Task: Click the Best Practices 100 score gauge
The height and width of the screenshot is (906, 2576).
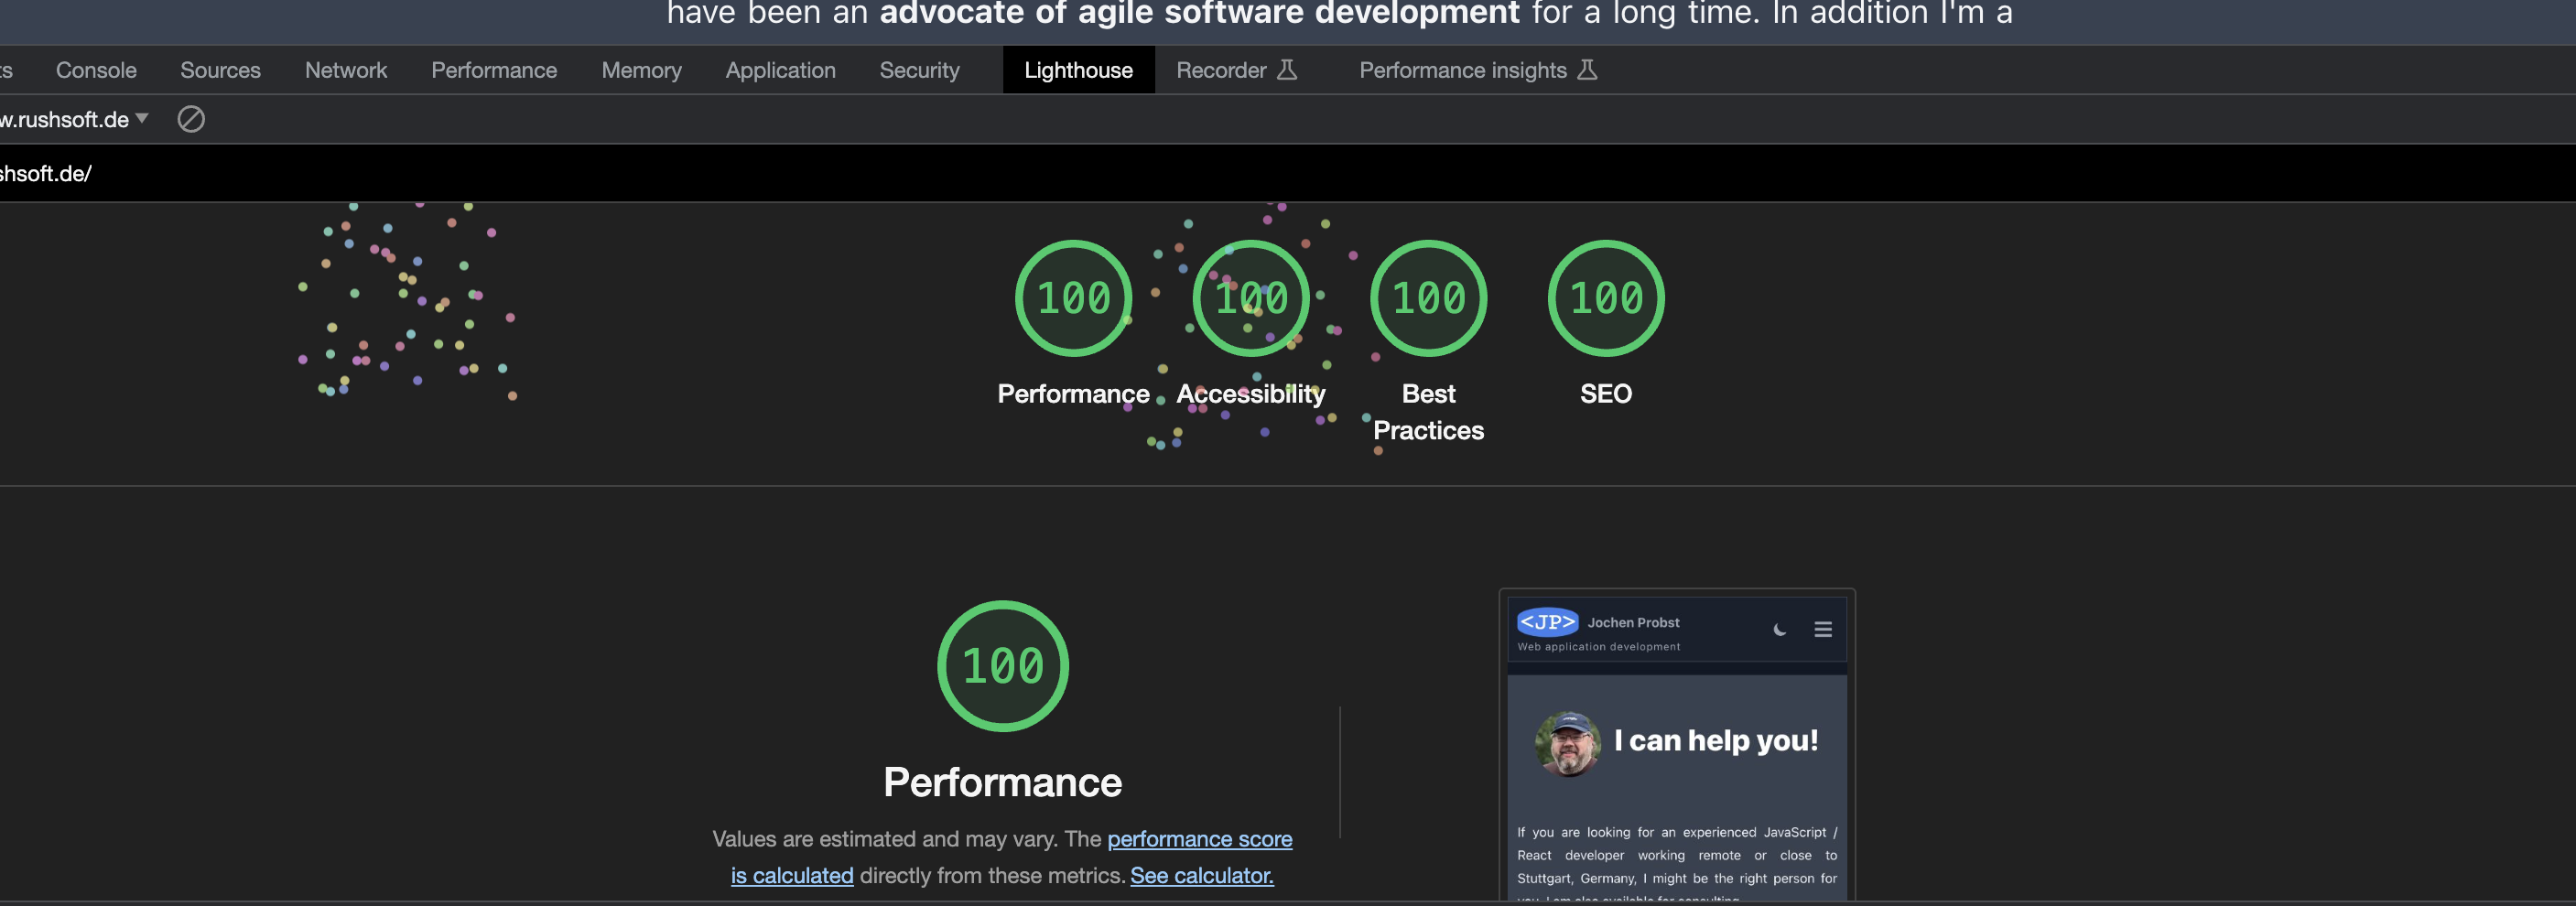Action: pos(1428,298)
